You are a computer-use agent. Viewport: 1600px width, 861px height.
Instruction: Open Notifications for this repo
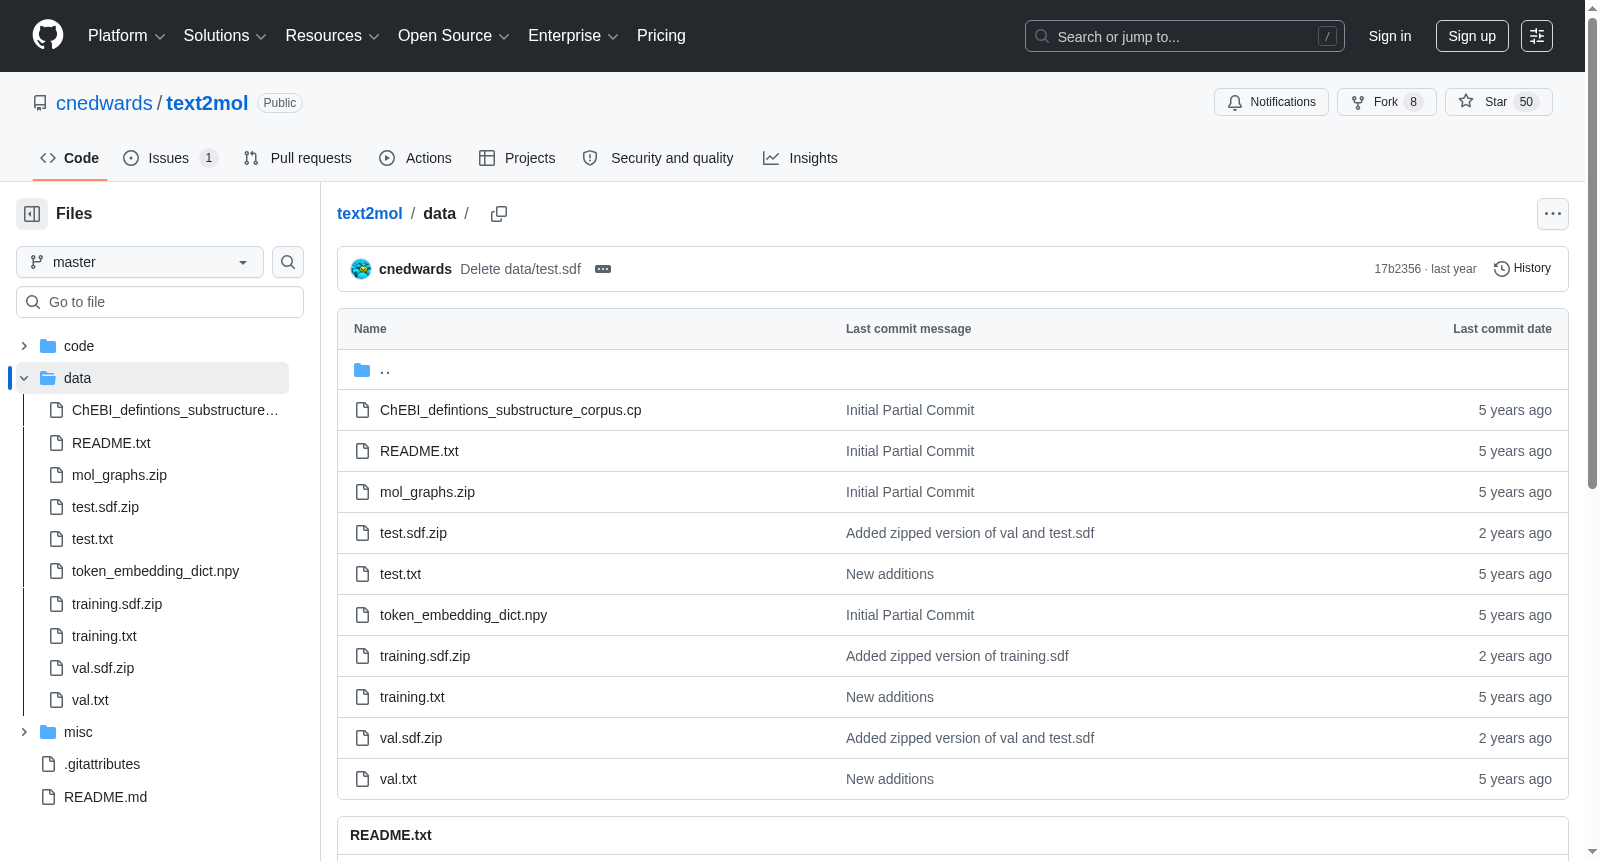[x=1271, y=102]
